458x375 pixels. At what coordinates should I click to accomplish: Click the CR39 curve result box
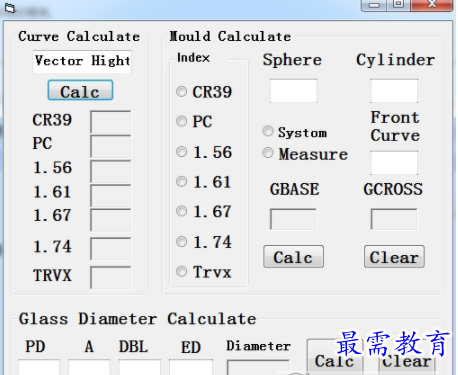(111, 122)
